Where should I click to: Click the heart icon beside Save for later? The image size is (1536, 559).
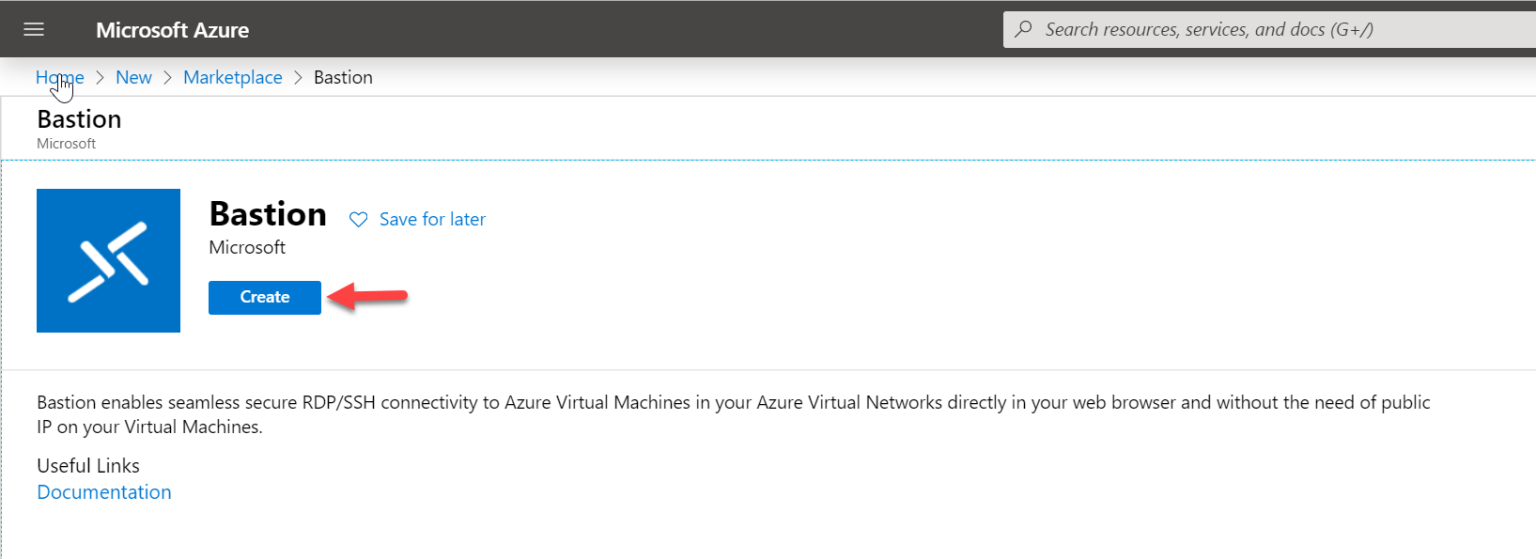(358, 219)
